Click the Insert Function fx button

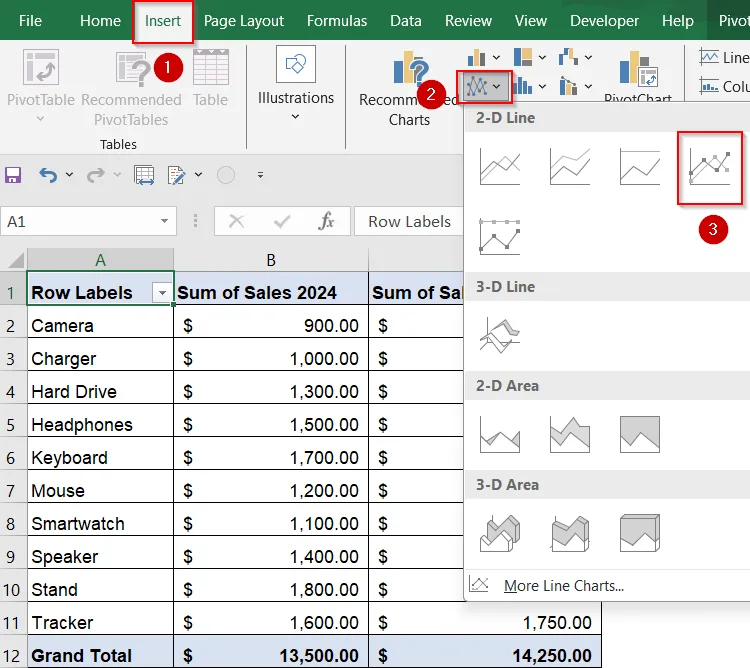[x=326, y=221]
